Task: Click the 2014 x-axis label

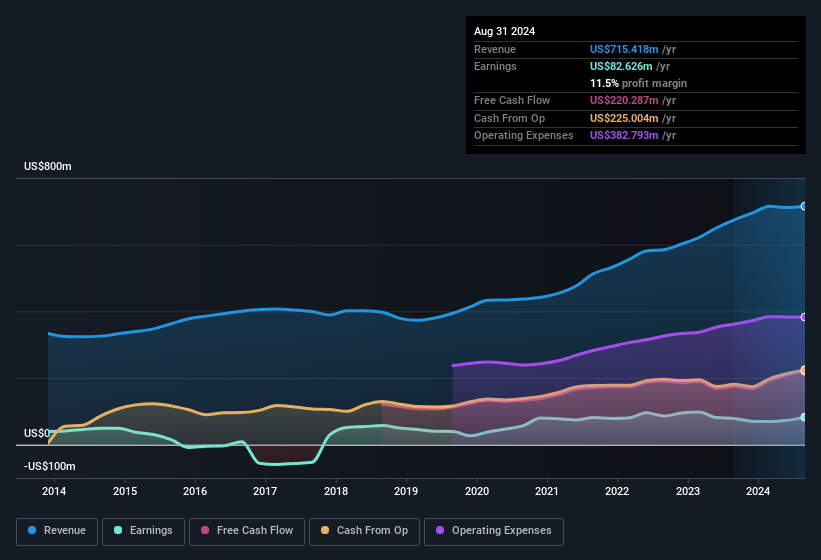Action: [x=54, y=491]
